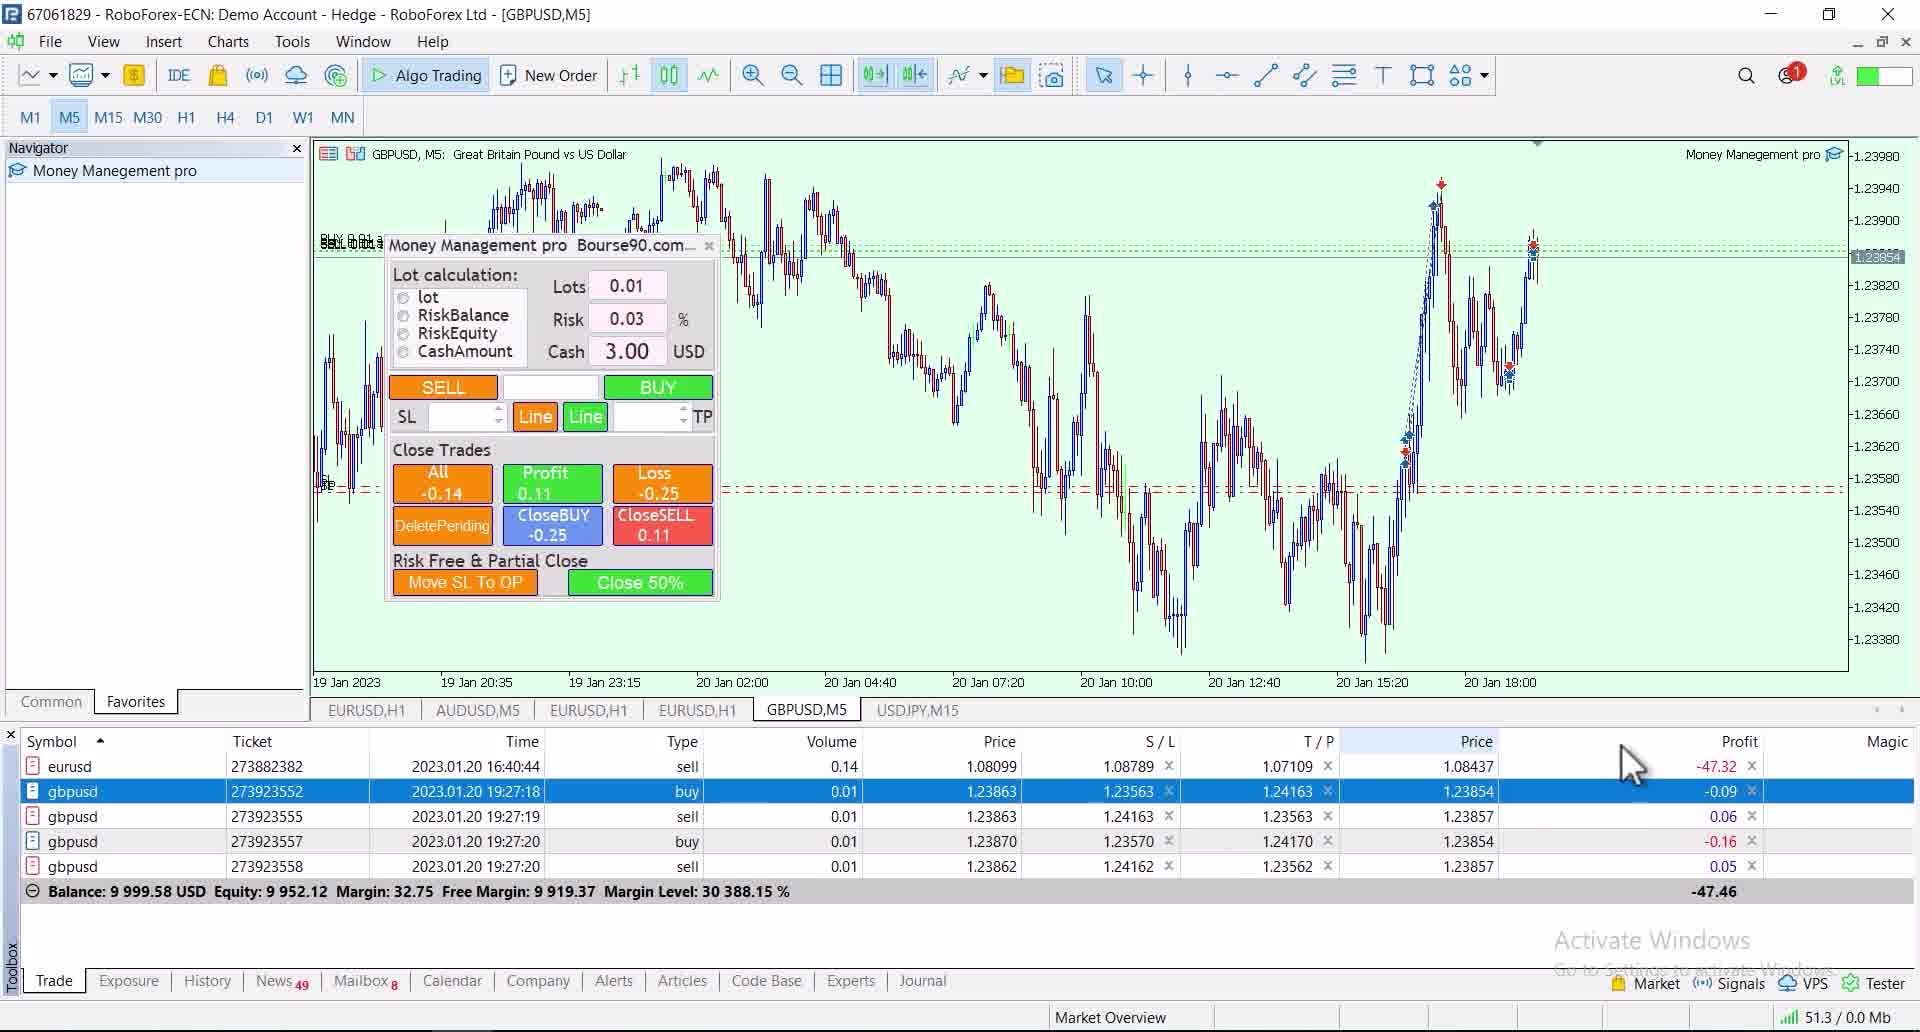Click the TP value stepper arrows
1920x1032 pixels.
pyautogui.click(x=683, y=416)
